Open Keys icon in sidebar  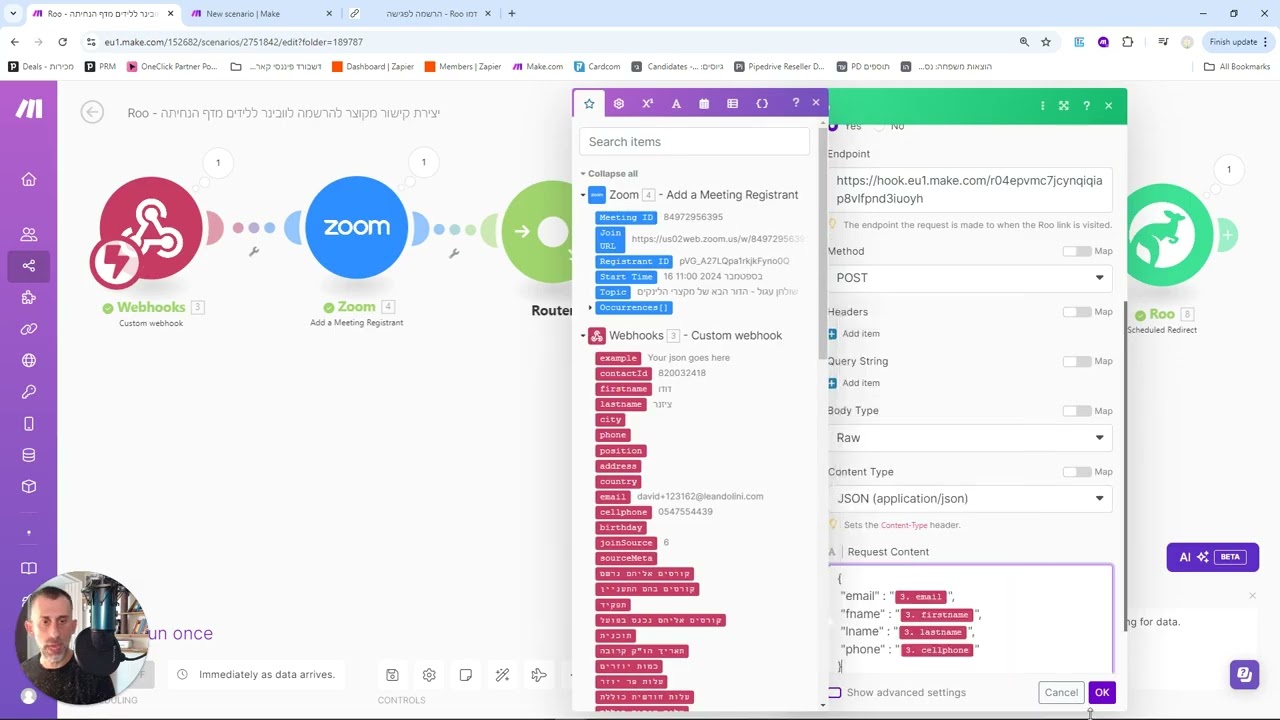(28, 392)
